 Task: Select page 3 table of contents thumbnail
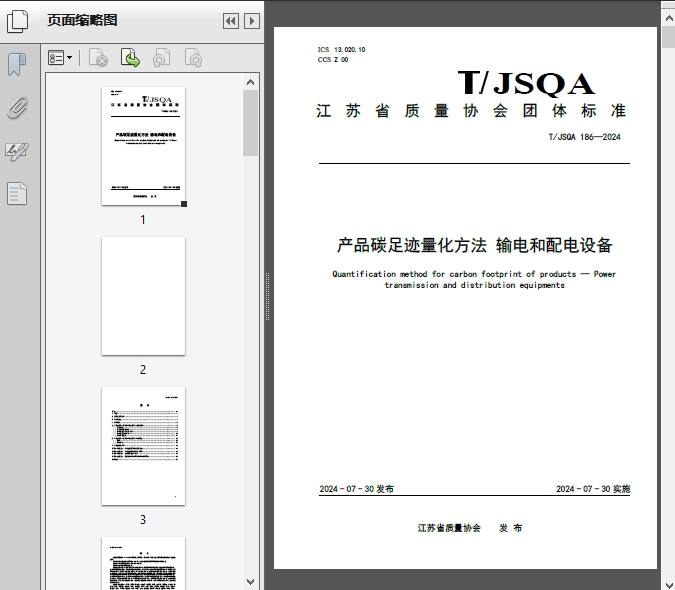click(143, 446)
